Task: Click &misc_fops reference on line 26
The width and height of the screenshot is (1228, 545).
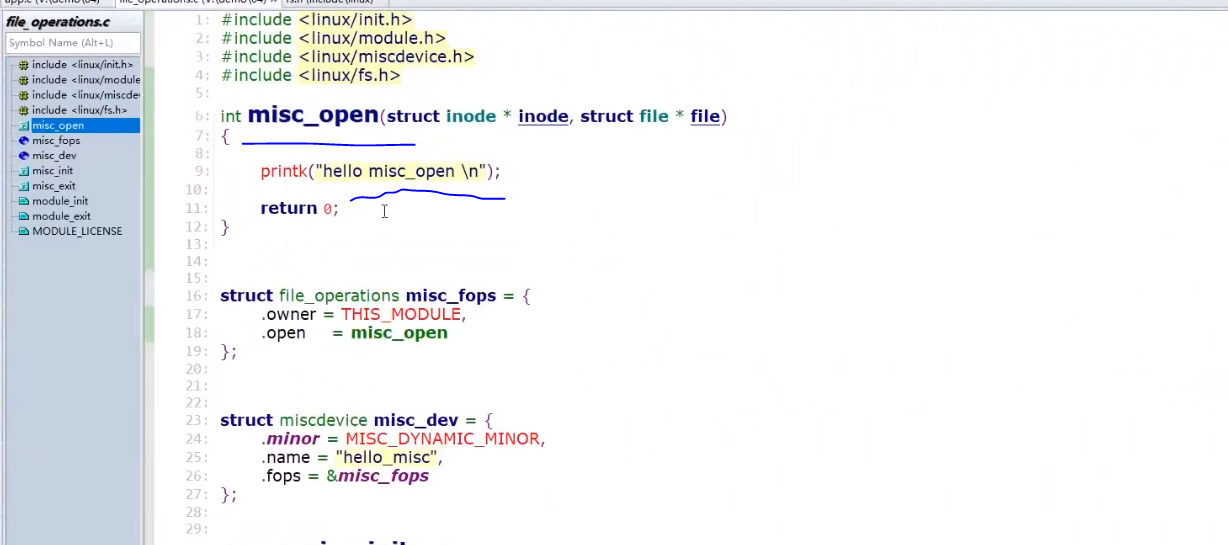Action: 378,476
